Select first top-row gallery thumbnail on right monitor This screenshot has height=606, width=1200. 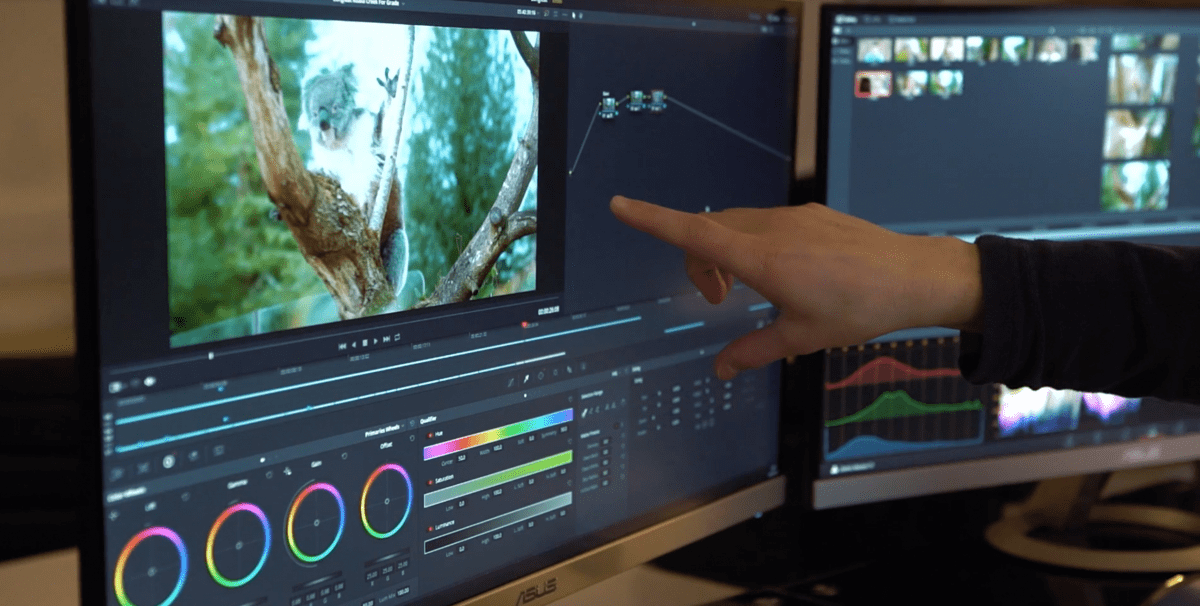pos(874,50)
